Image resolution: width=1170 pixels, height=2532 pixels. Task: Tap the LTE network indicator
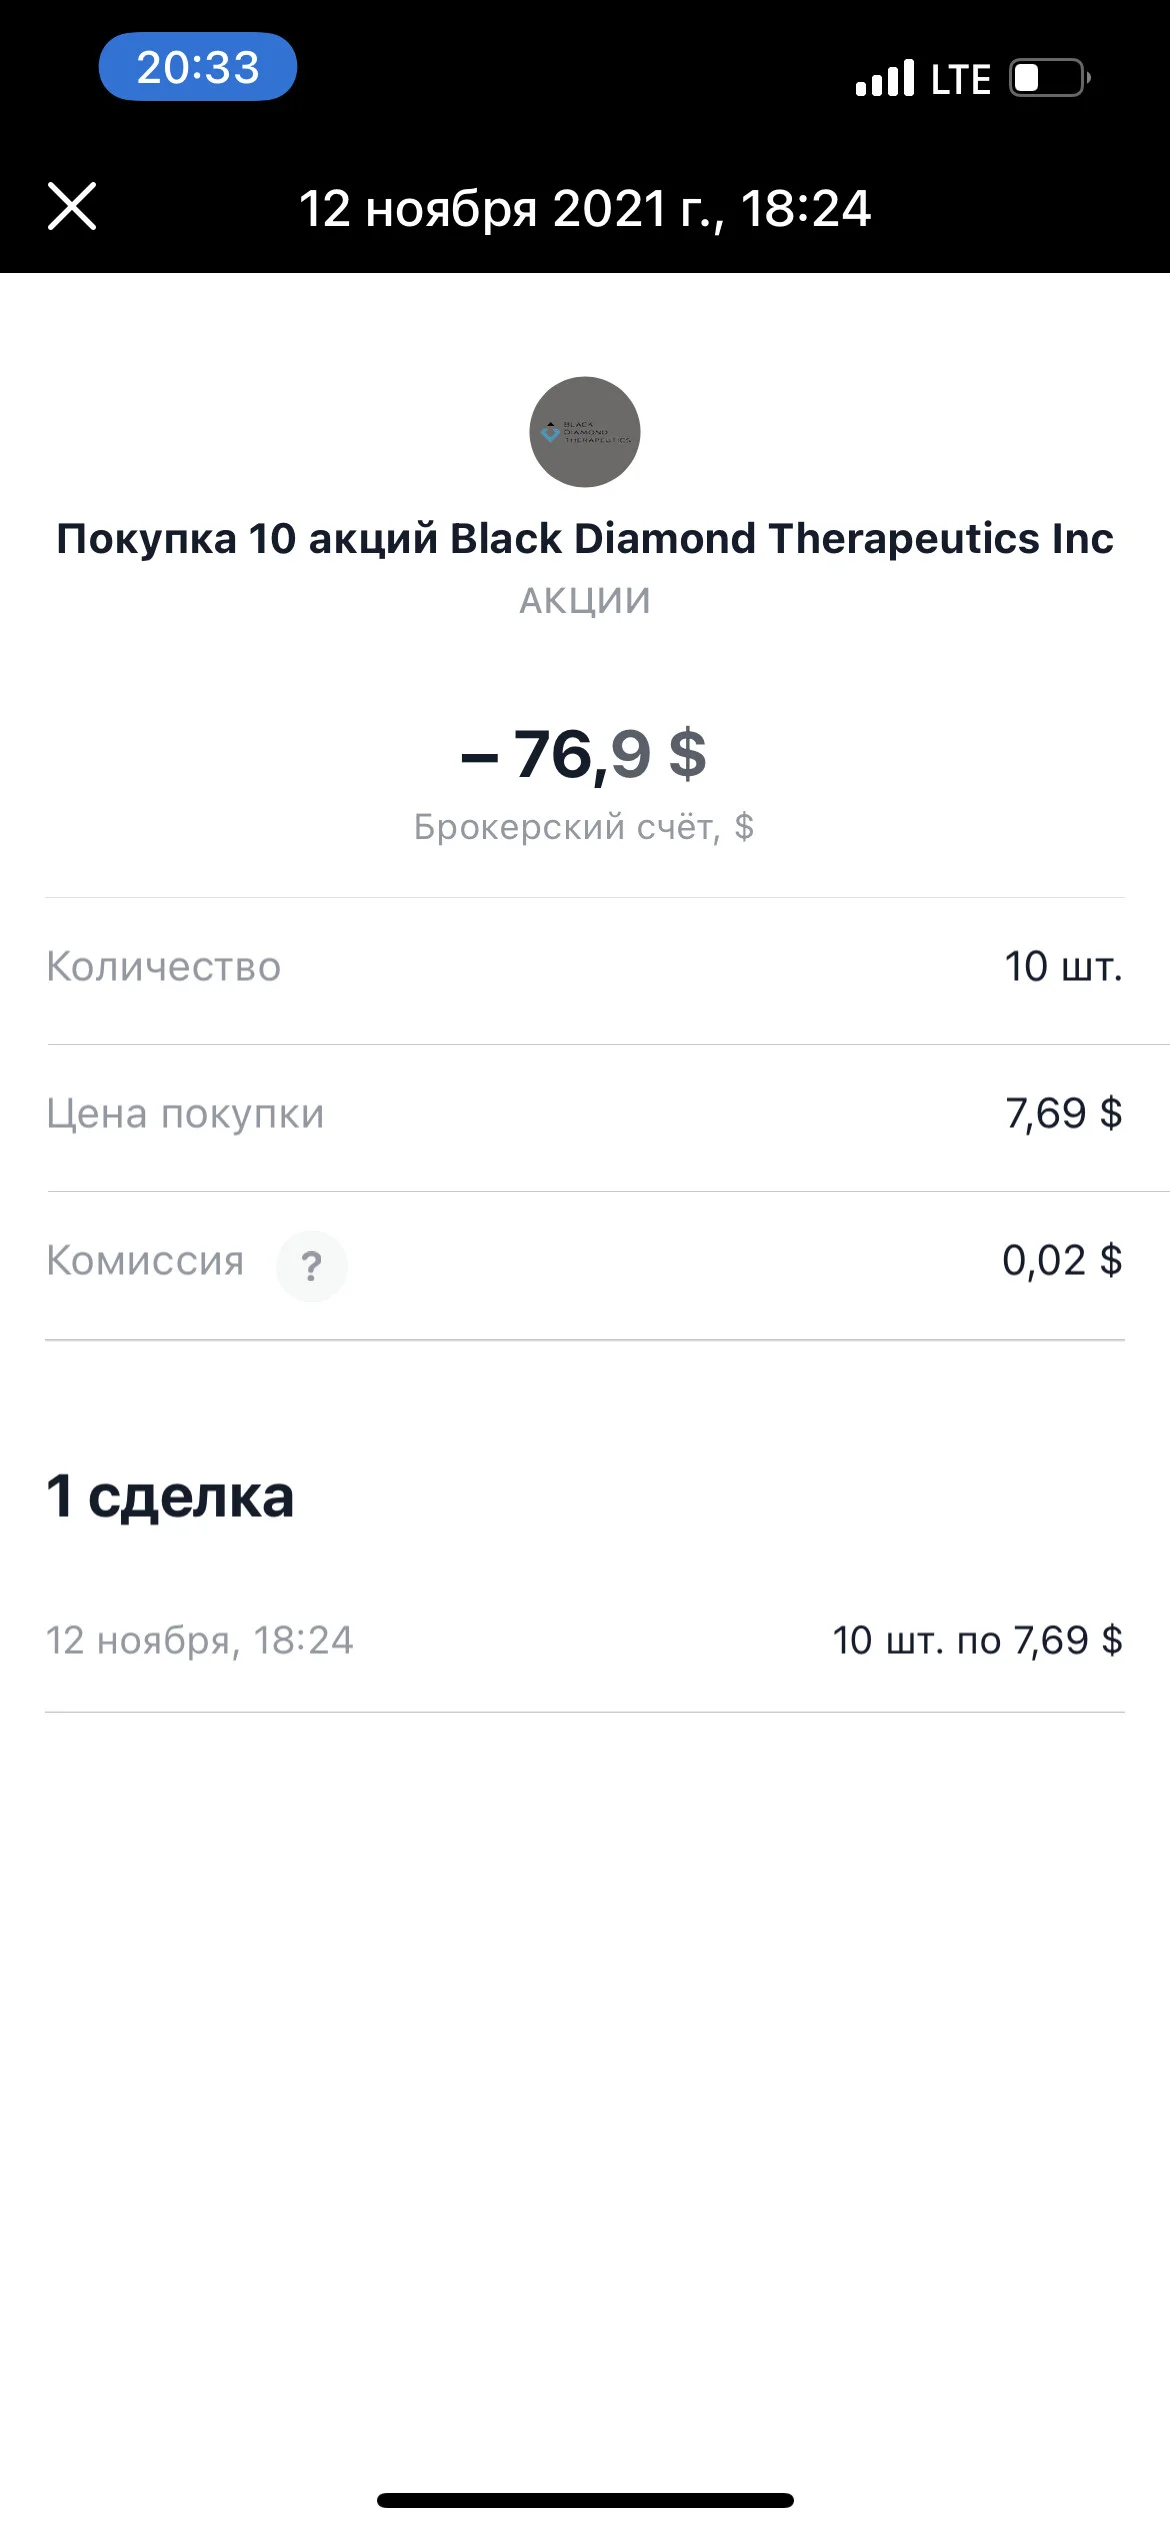(x=960, y=79)
